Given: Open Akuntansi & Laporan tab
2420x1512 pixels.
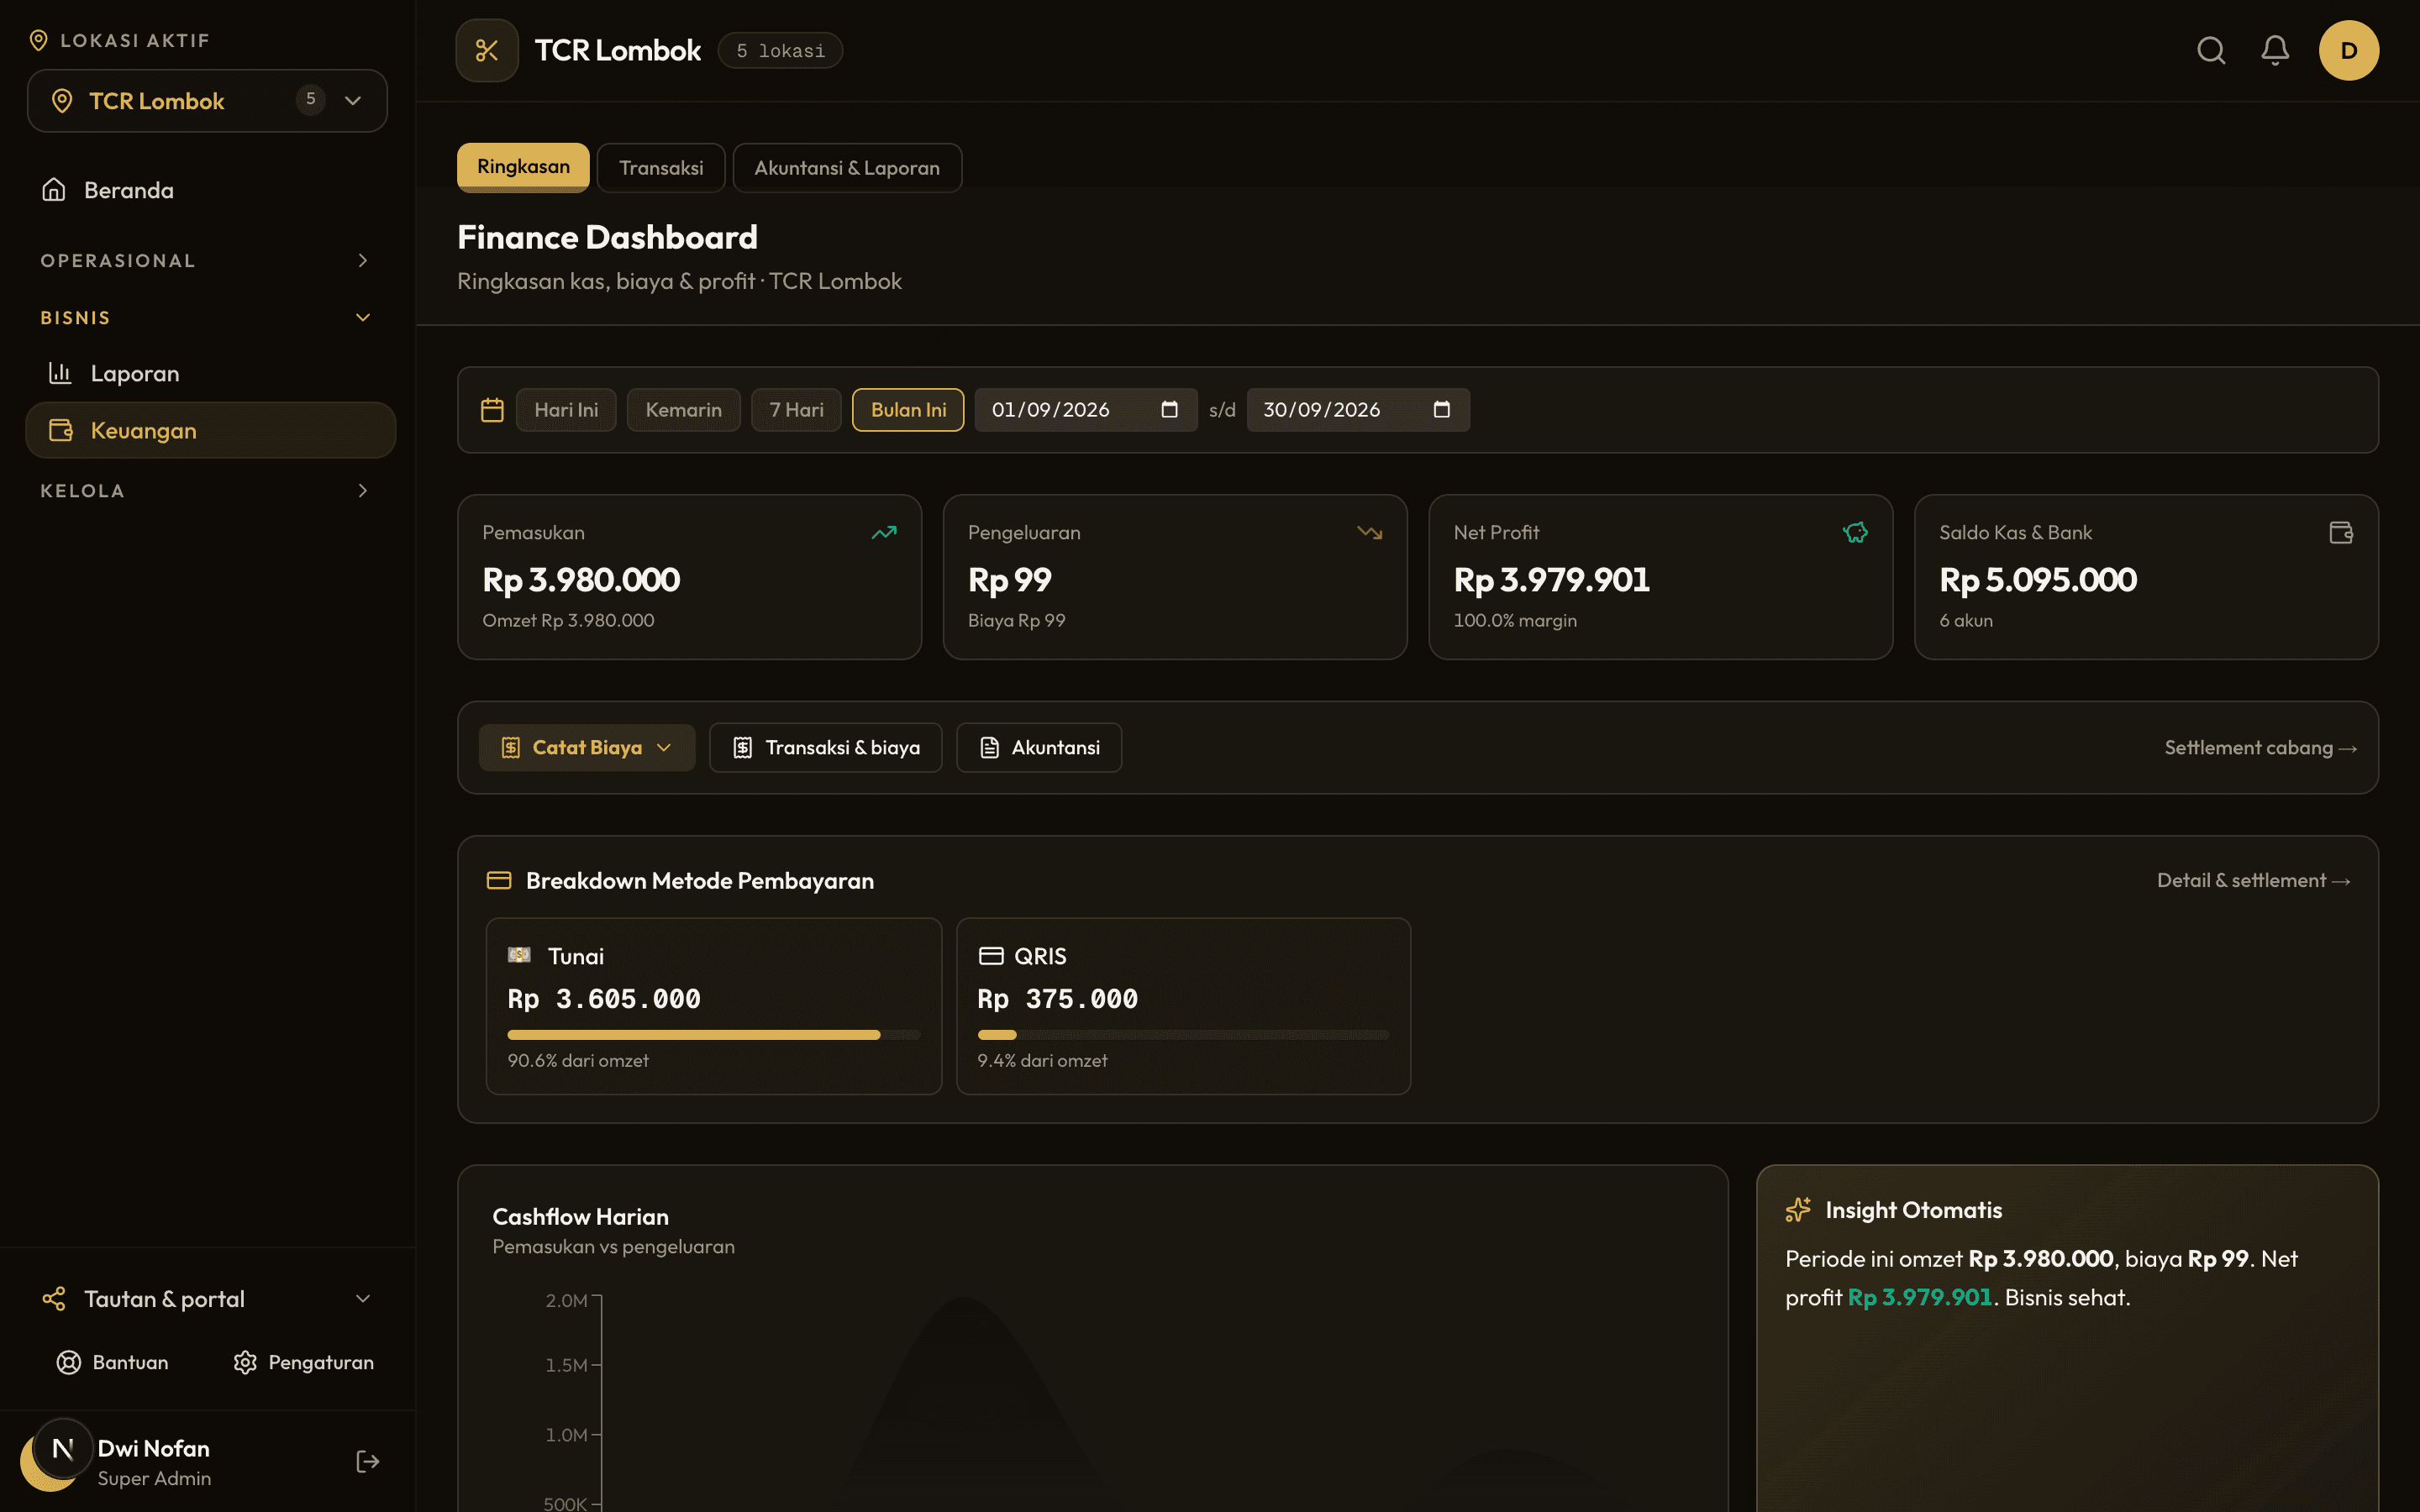Looking at the screenshot, I should [847, 168].
